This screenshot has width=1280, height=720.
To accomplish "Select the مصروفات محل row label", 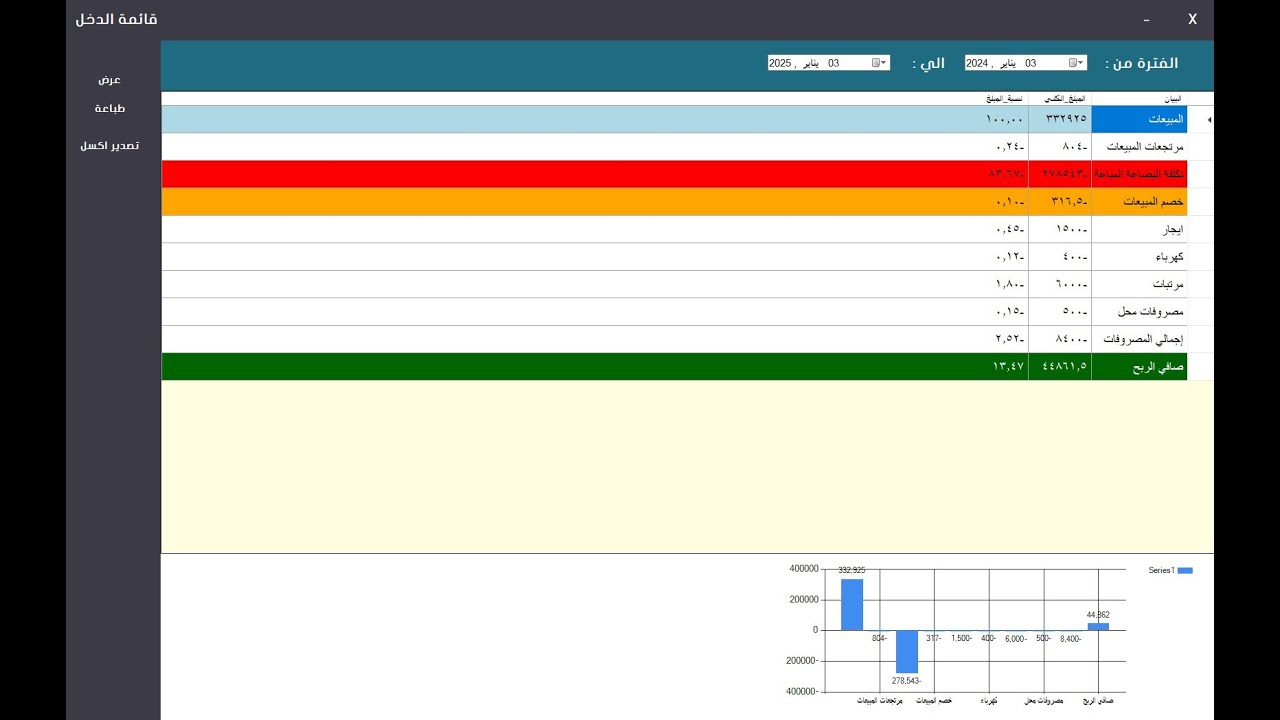I will [1139, 312].
